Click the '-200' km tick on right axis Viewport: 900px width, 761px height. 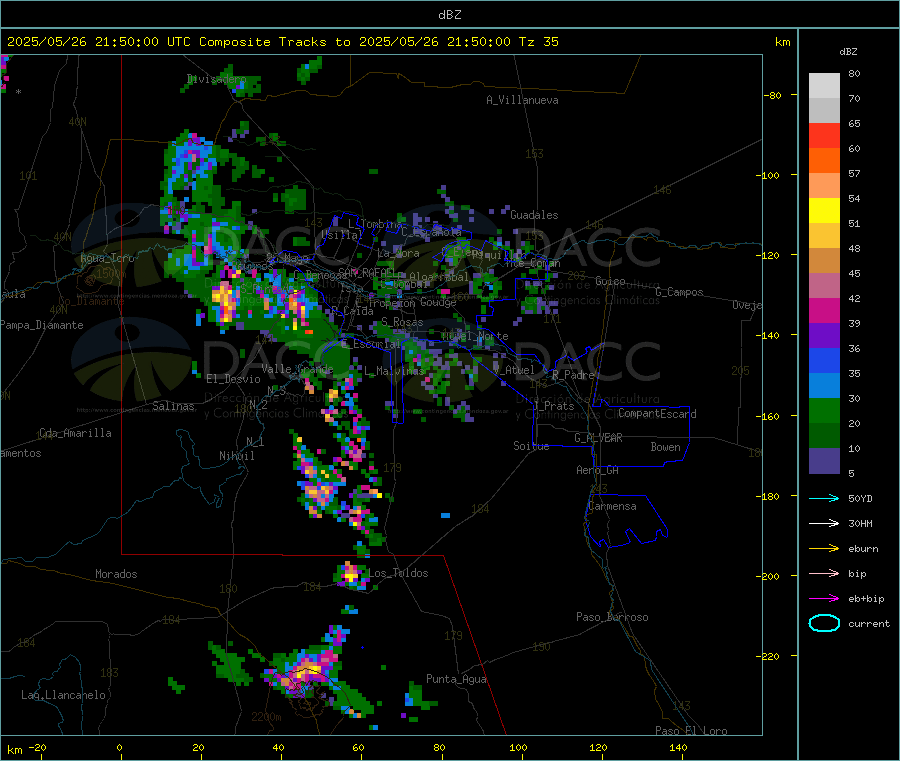click(768, 576)
